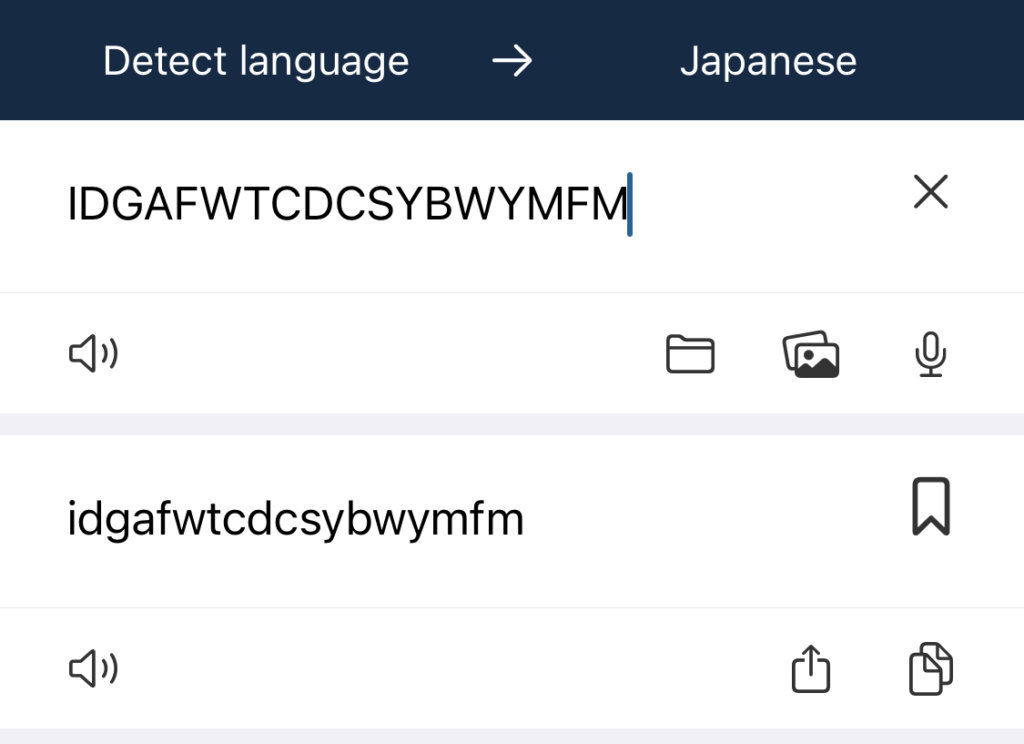1024x744 pixels.
Task: Open the Japanese target language selector
Action: 768,62
